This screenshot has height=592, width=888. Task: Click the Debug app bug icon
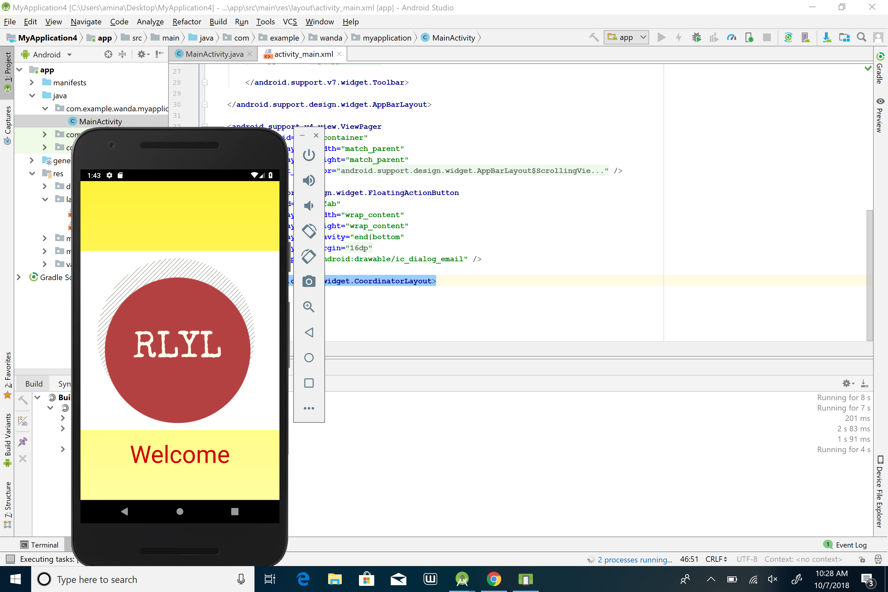coord(697,38)
